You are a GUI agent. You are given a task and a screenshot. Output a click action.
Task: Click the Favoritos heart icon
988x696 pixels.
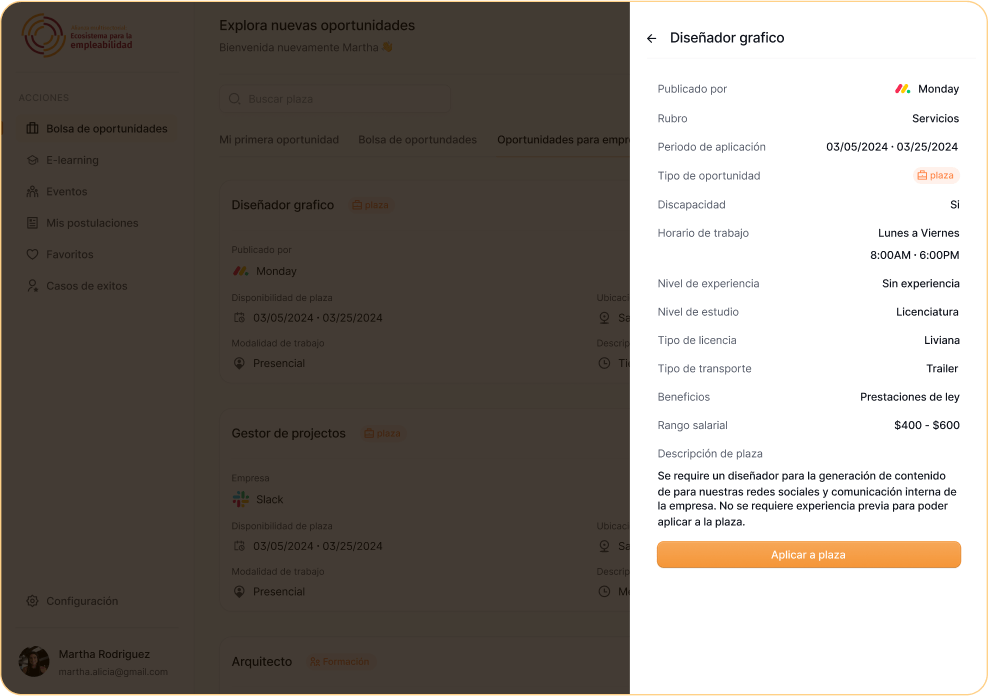[33, 254]
